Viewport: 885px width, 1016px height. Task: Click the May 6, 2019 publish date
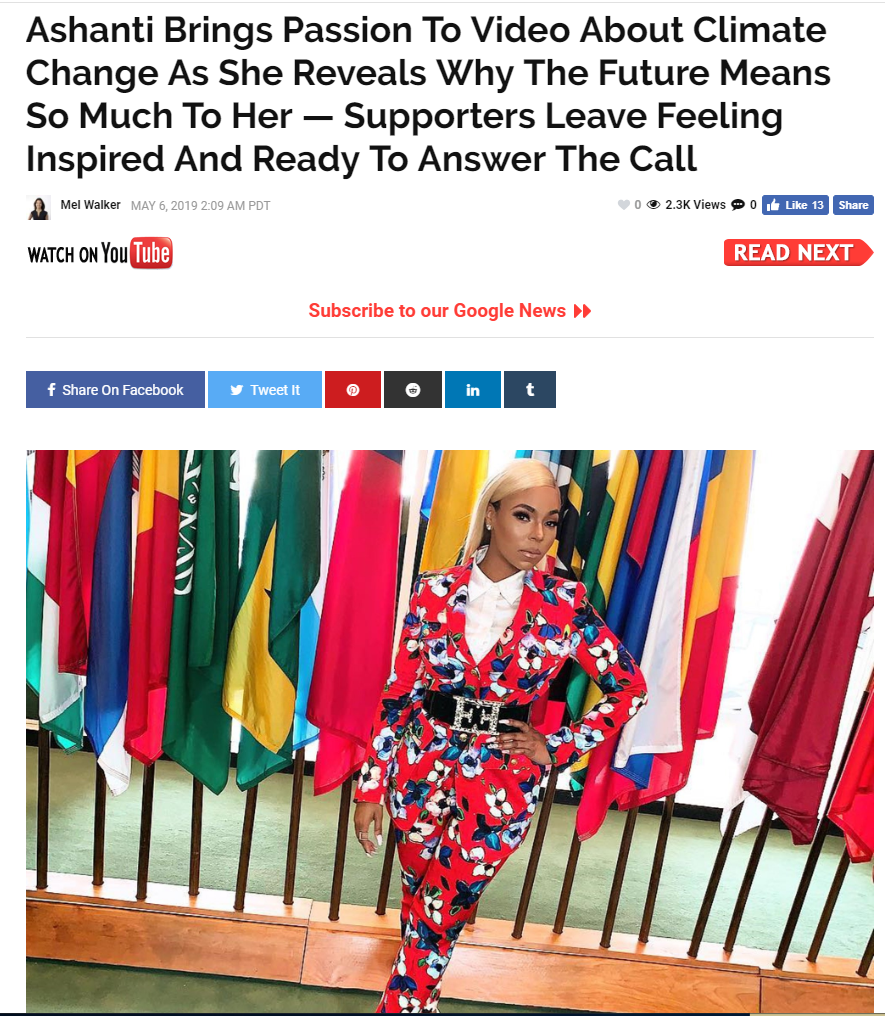tap(200, 205)
